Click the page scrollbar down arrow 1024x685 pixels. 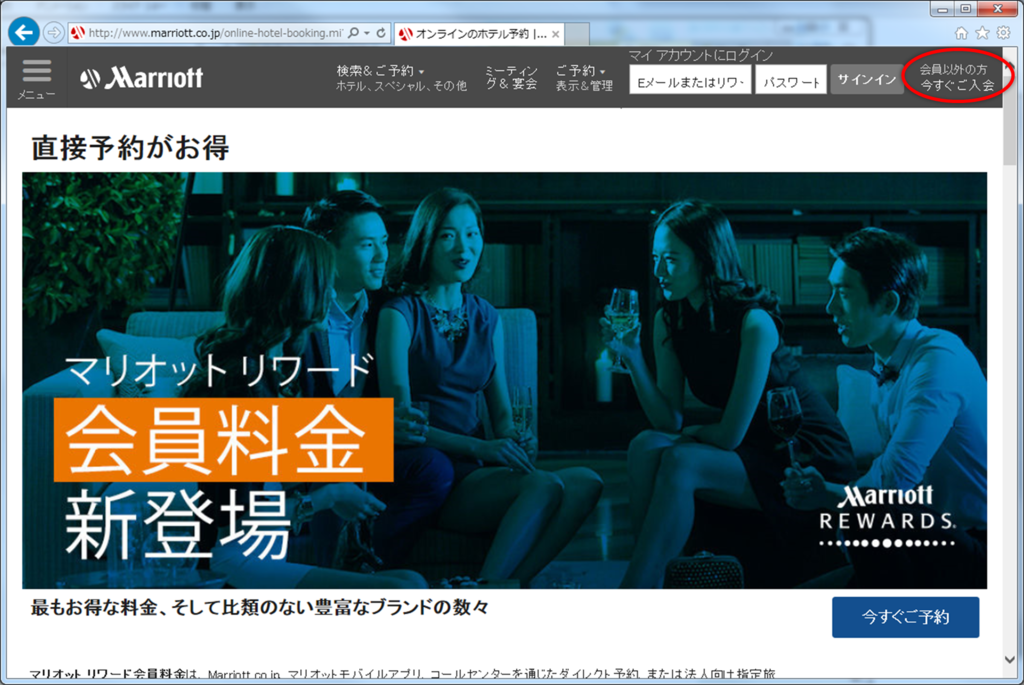pyautogui.click(x=1010, y=659)
